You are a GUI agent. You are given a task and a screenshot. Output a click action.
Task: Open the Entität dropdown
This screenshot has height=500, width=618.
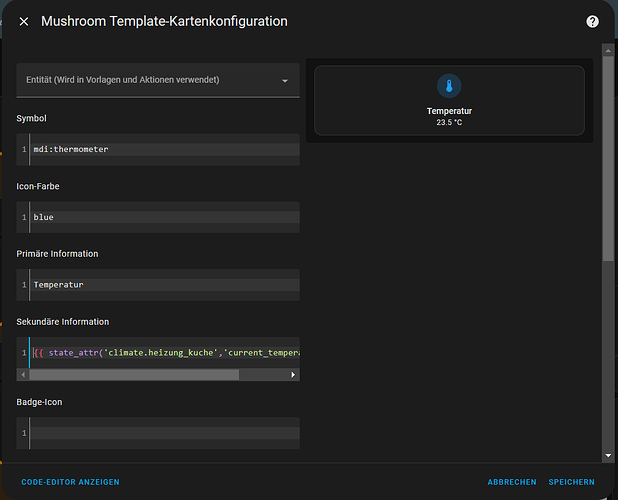158,80
